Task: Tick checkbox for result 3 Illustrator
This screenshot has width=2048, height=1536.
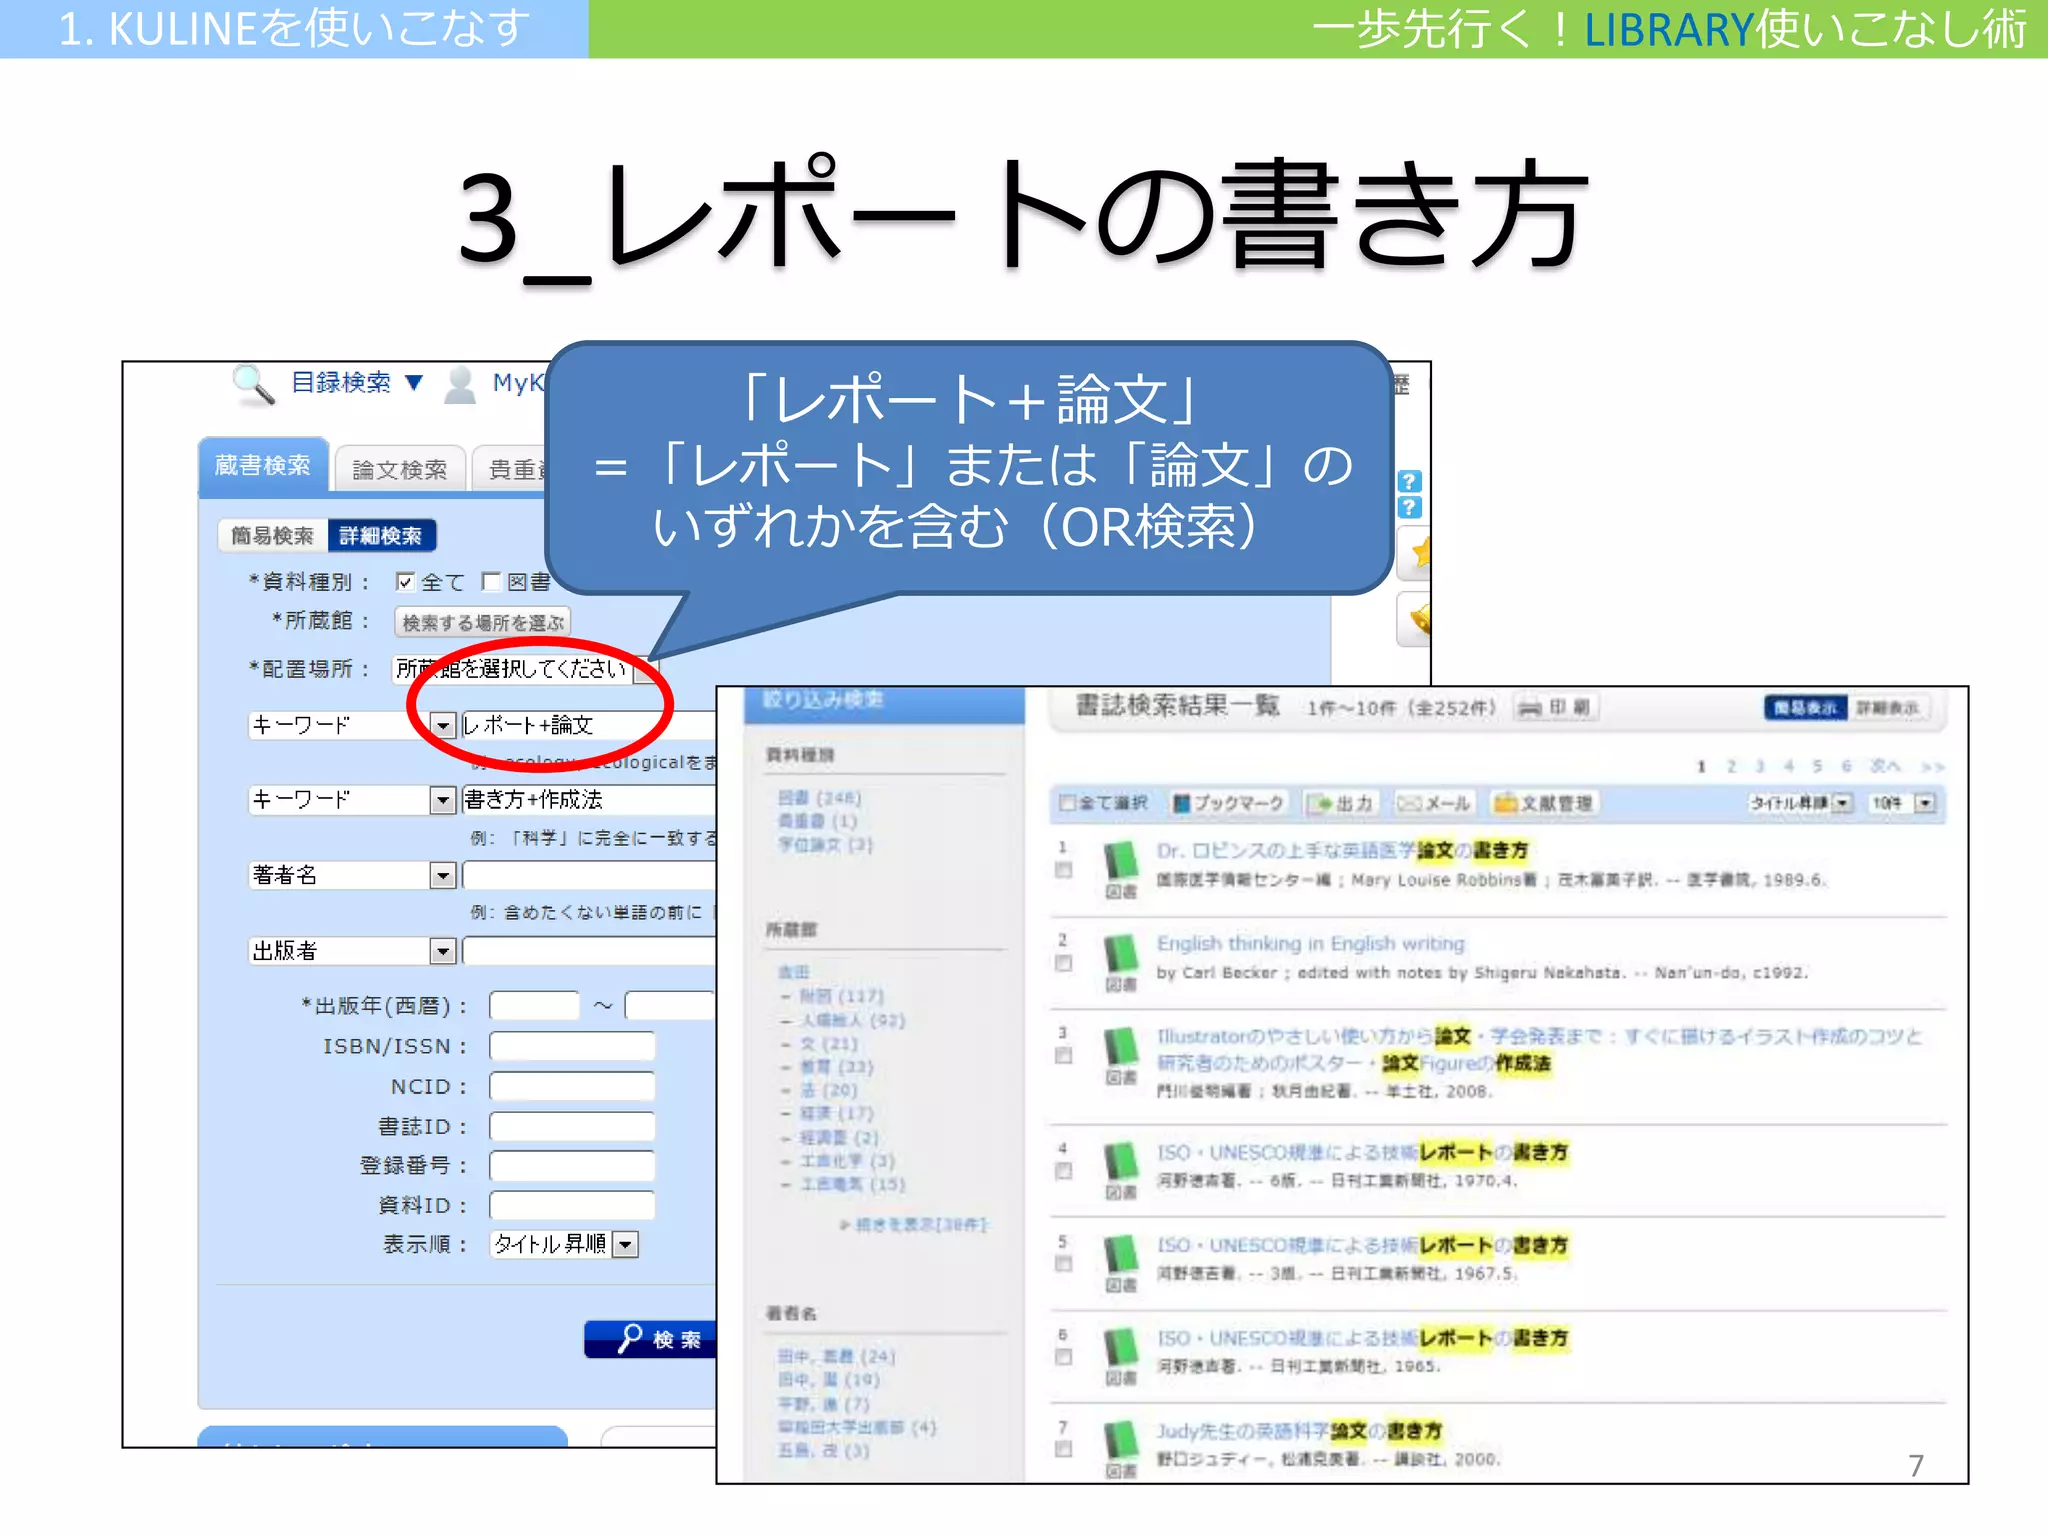Action: click(1063, 1055)
